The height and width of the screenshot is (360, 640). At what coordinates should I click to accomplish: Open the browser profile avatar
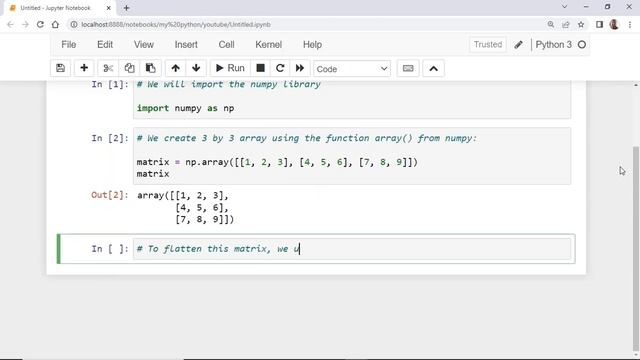[614, 24]
